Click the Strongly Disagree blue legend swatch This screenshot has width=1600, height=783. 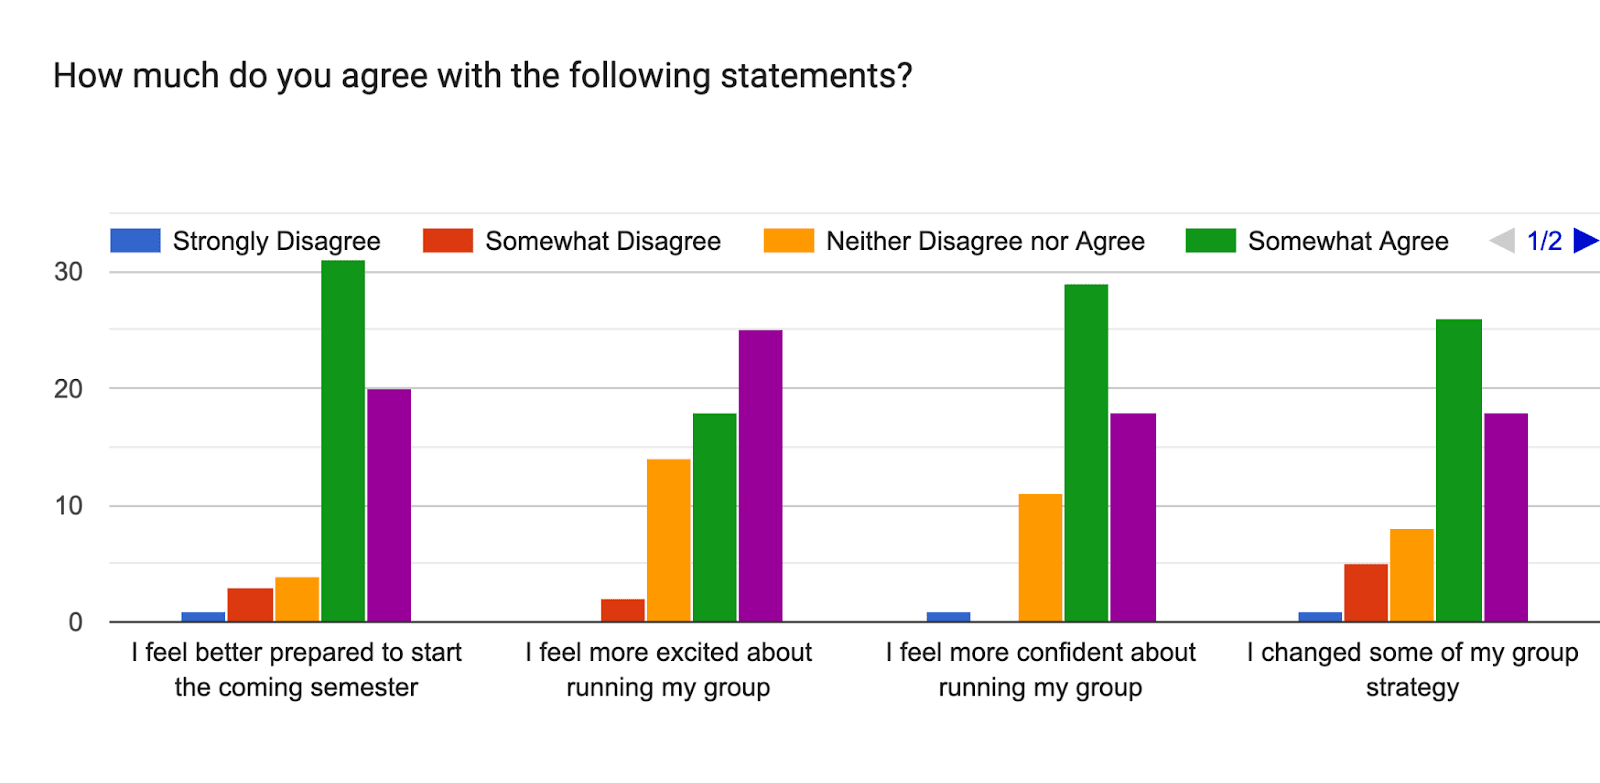135,240
